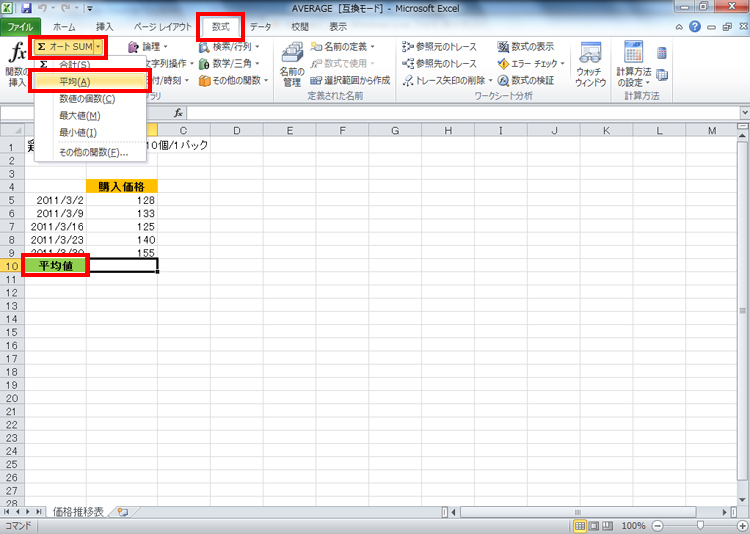This screenshot has width=750, height=534.
Task: Click the zoom out minus button
Action: coord(658,526)
